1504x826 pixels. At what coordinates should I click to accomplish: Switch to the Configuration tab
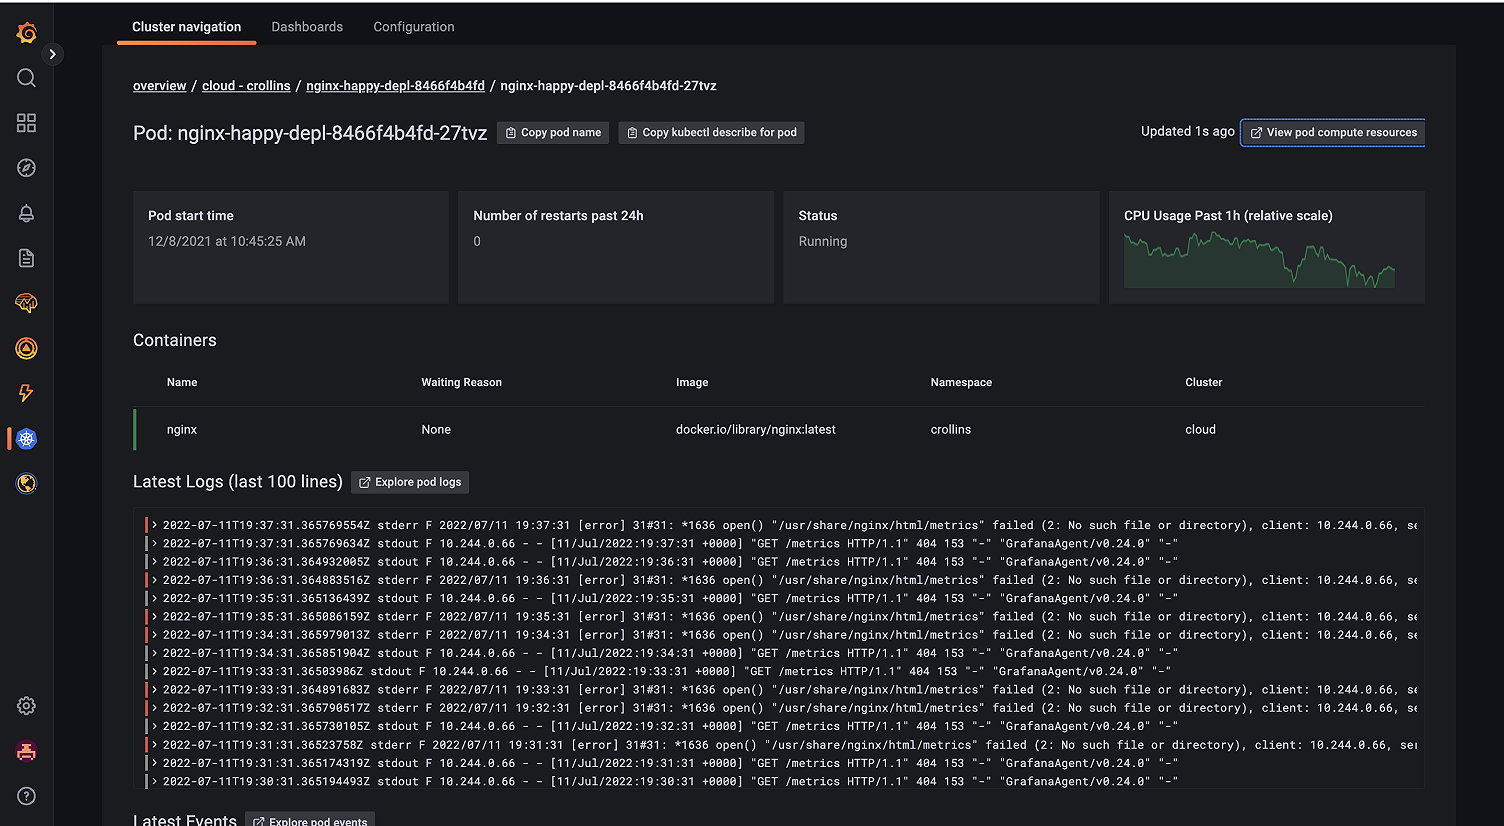point(414,27)
